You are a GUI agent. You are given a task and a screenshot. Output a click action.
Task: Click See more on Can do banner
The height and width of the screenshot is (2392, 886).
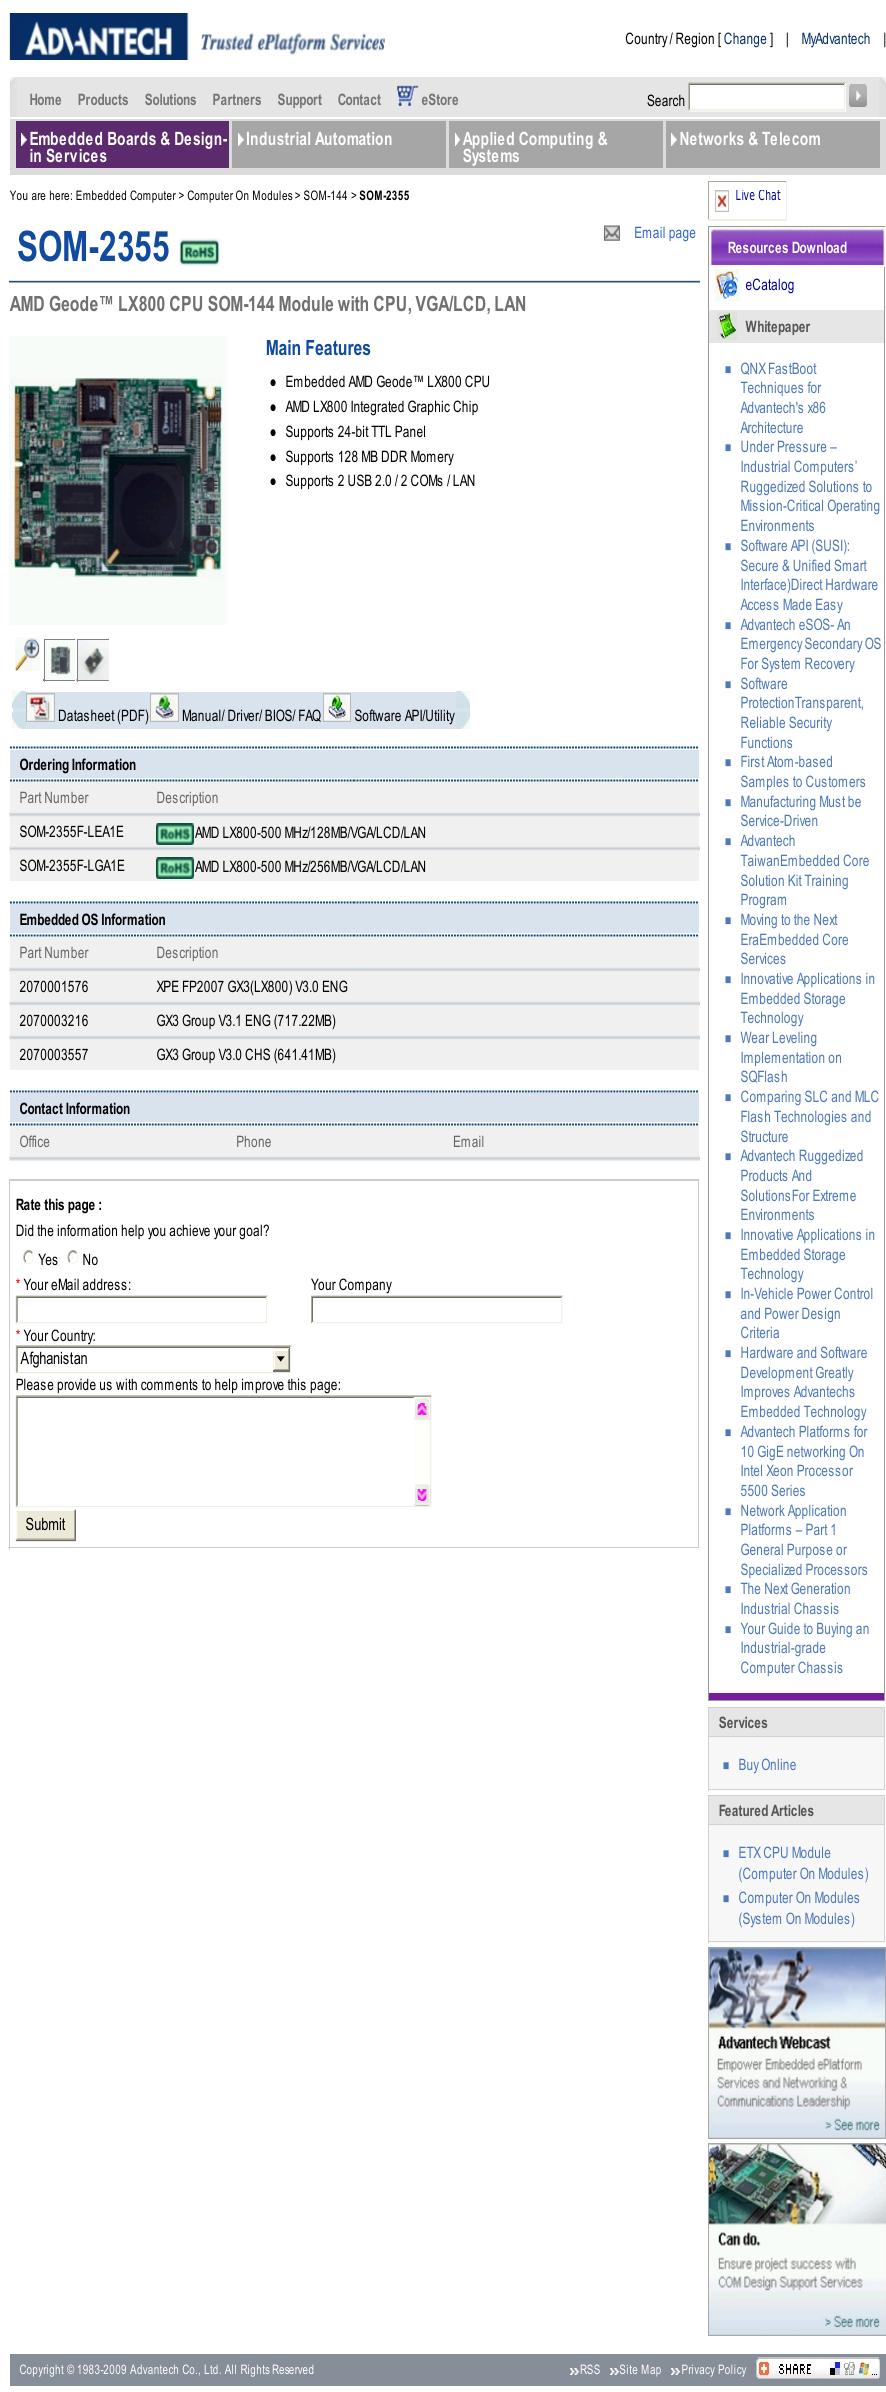click(x=852, y=2321)
